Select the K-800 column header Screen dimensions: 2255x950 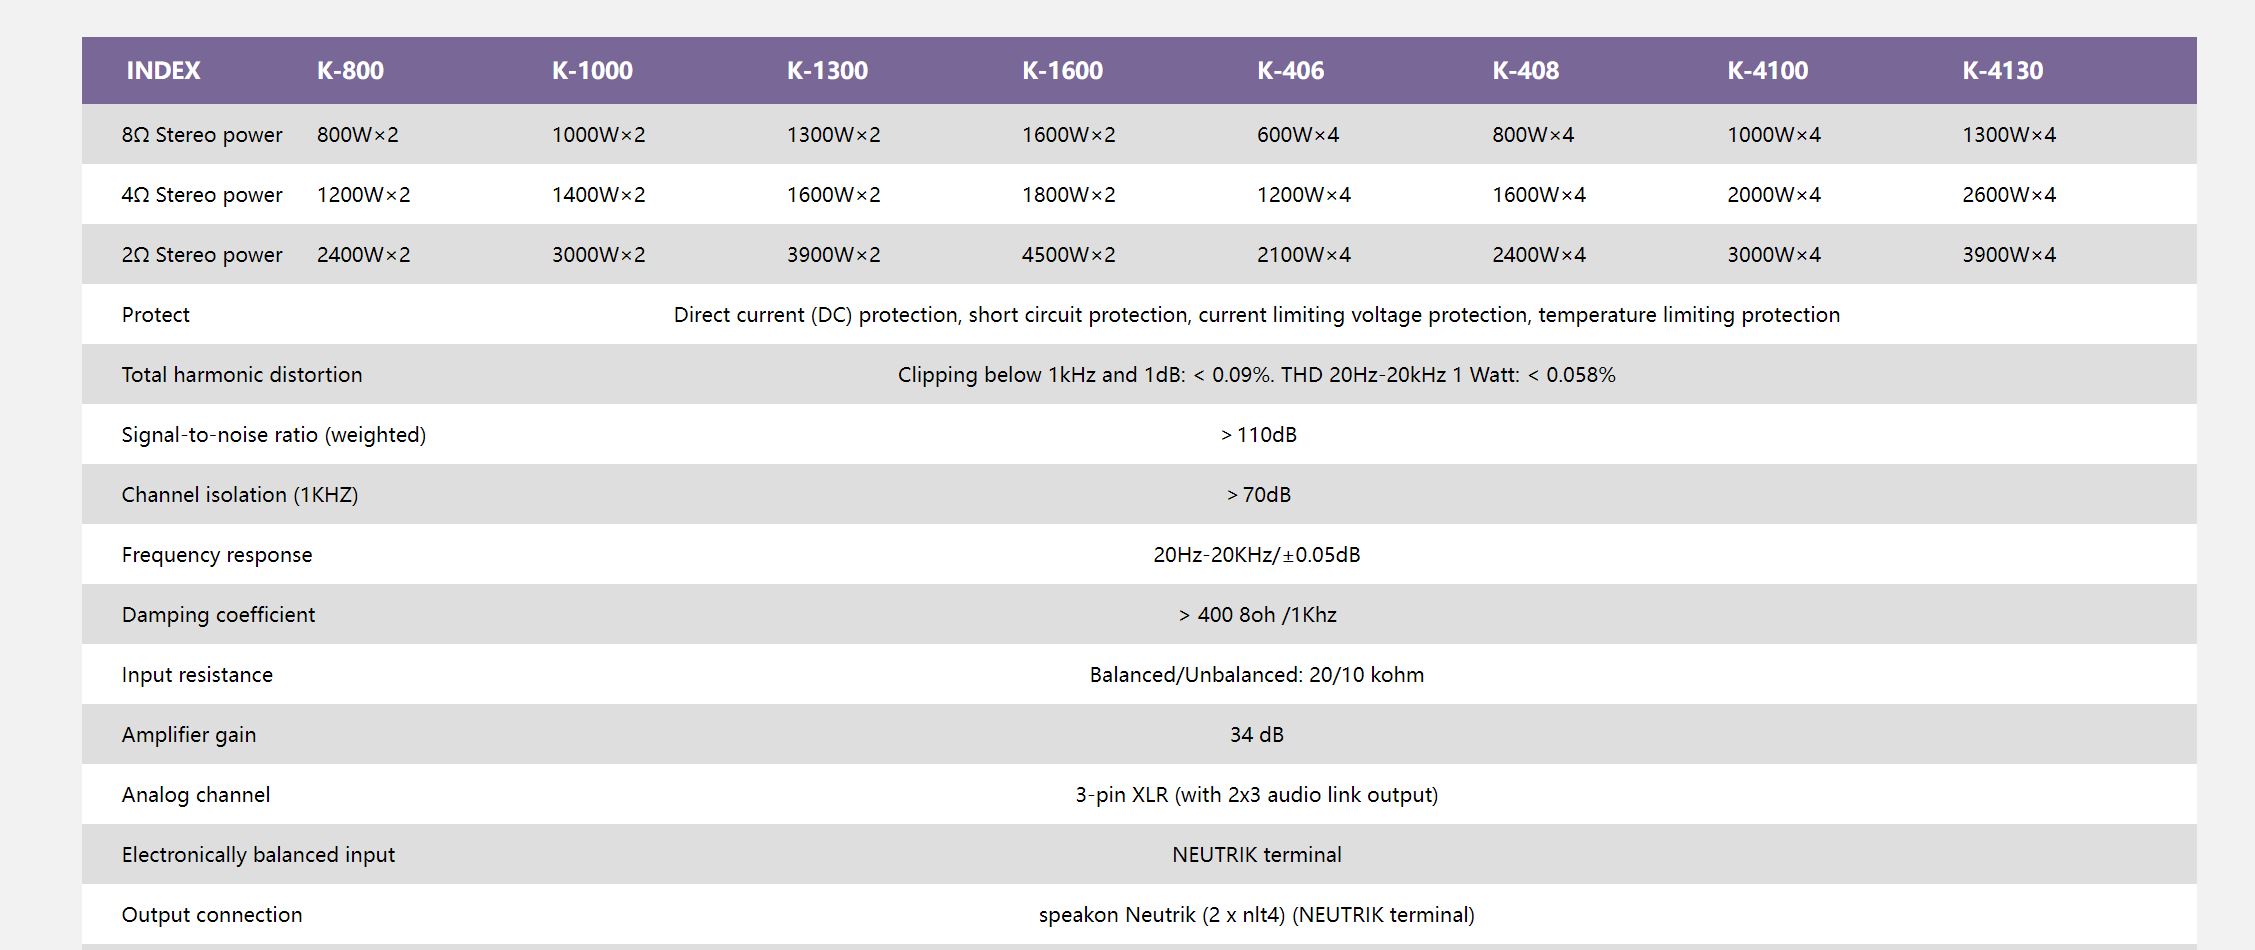pos(350,71)
